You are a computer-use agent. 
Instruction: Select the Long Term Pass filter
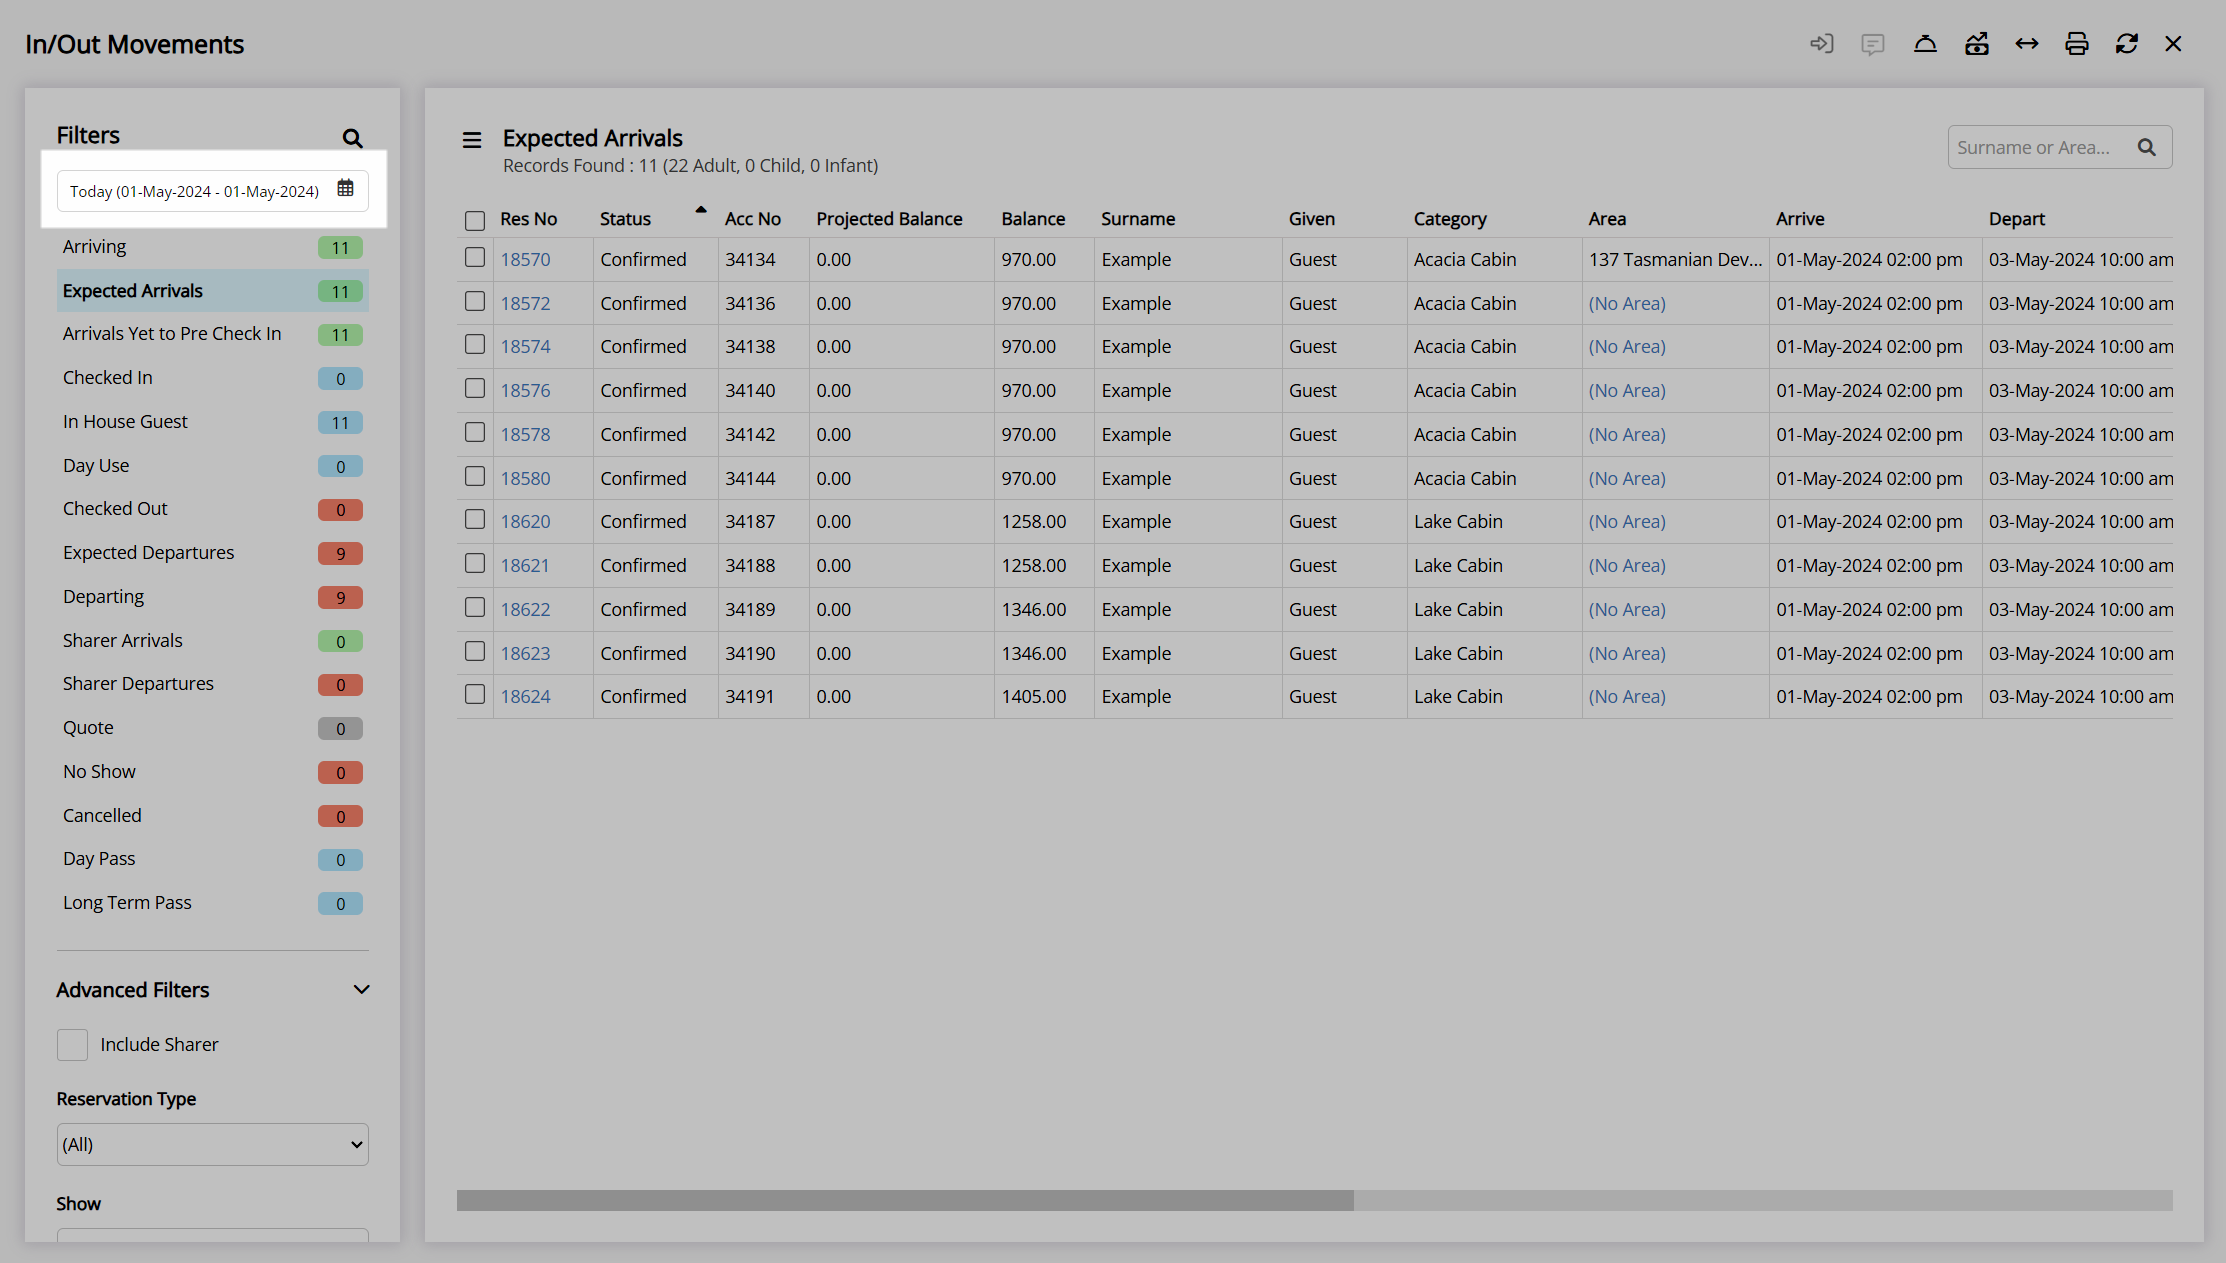coord(212,903)
